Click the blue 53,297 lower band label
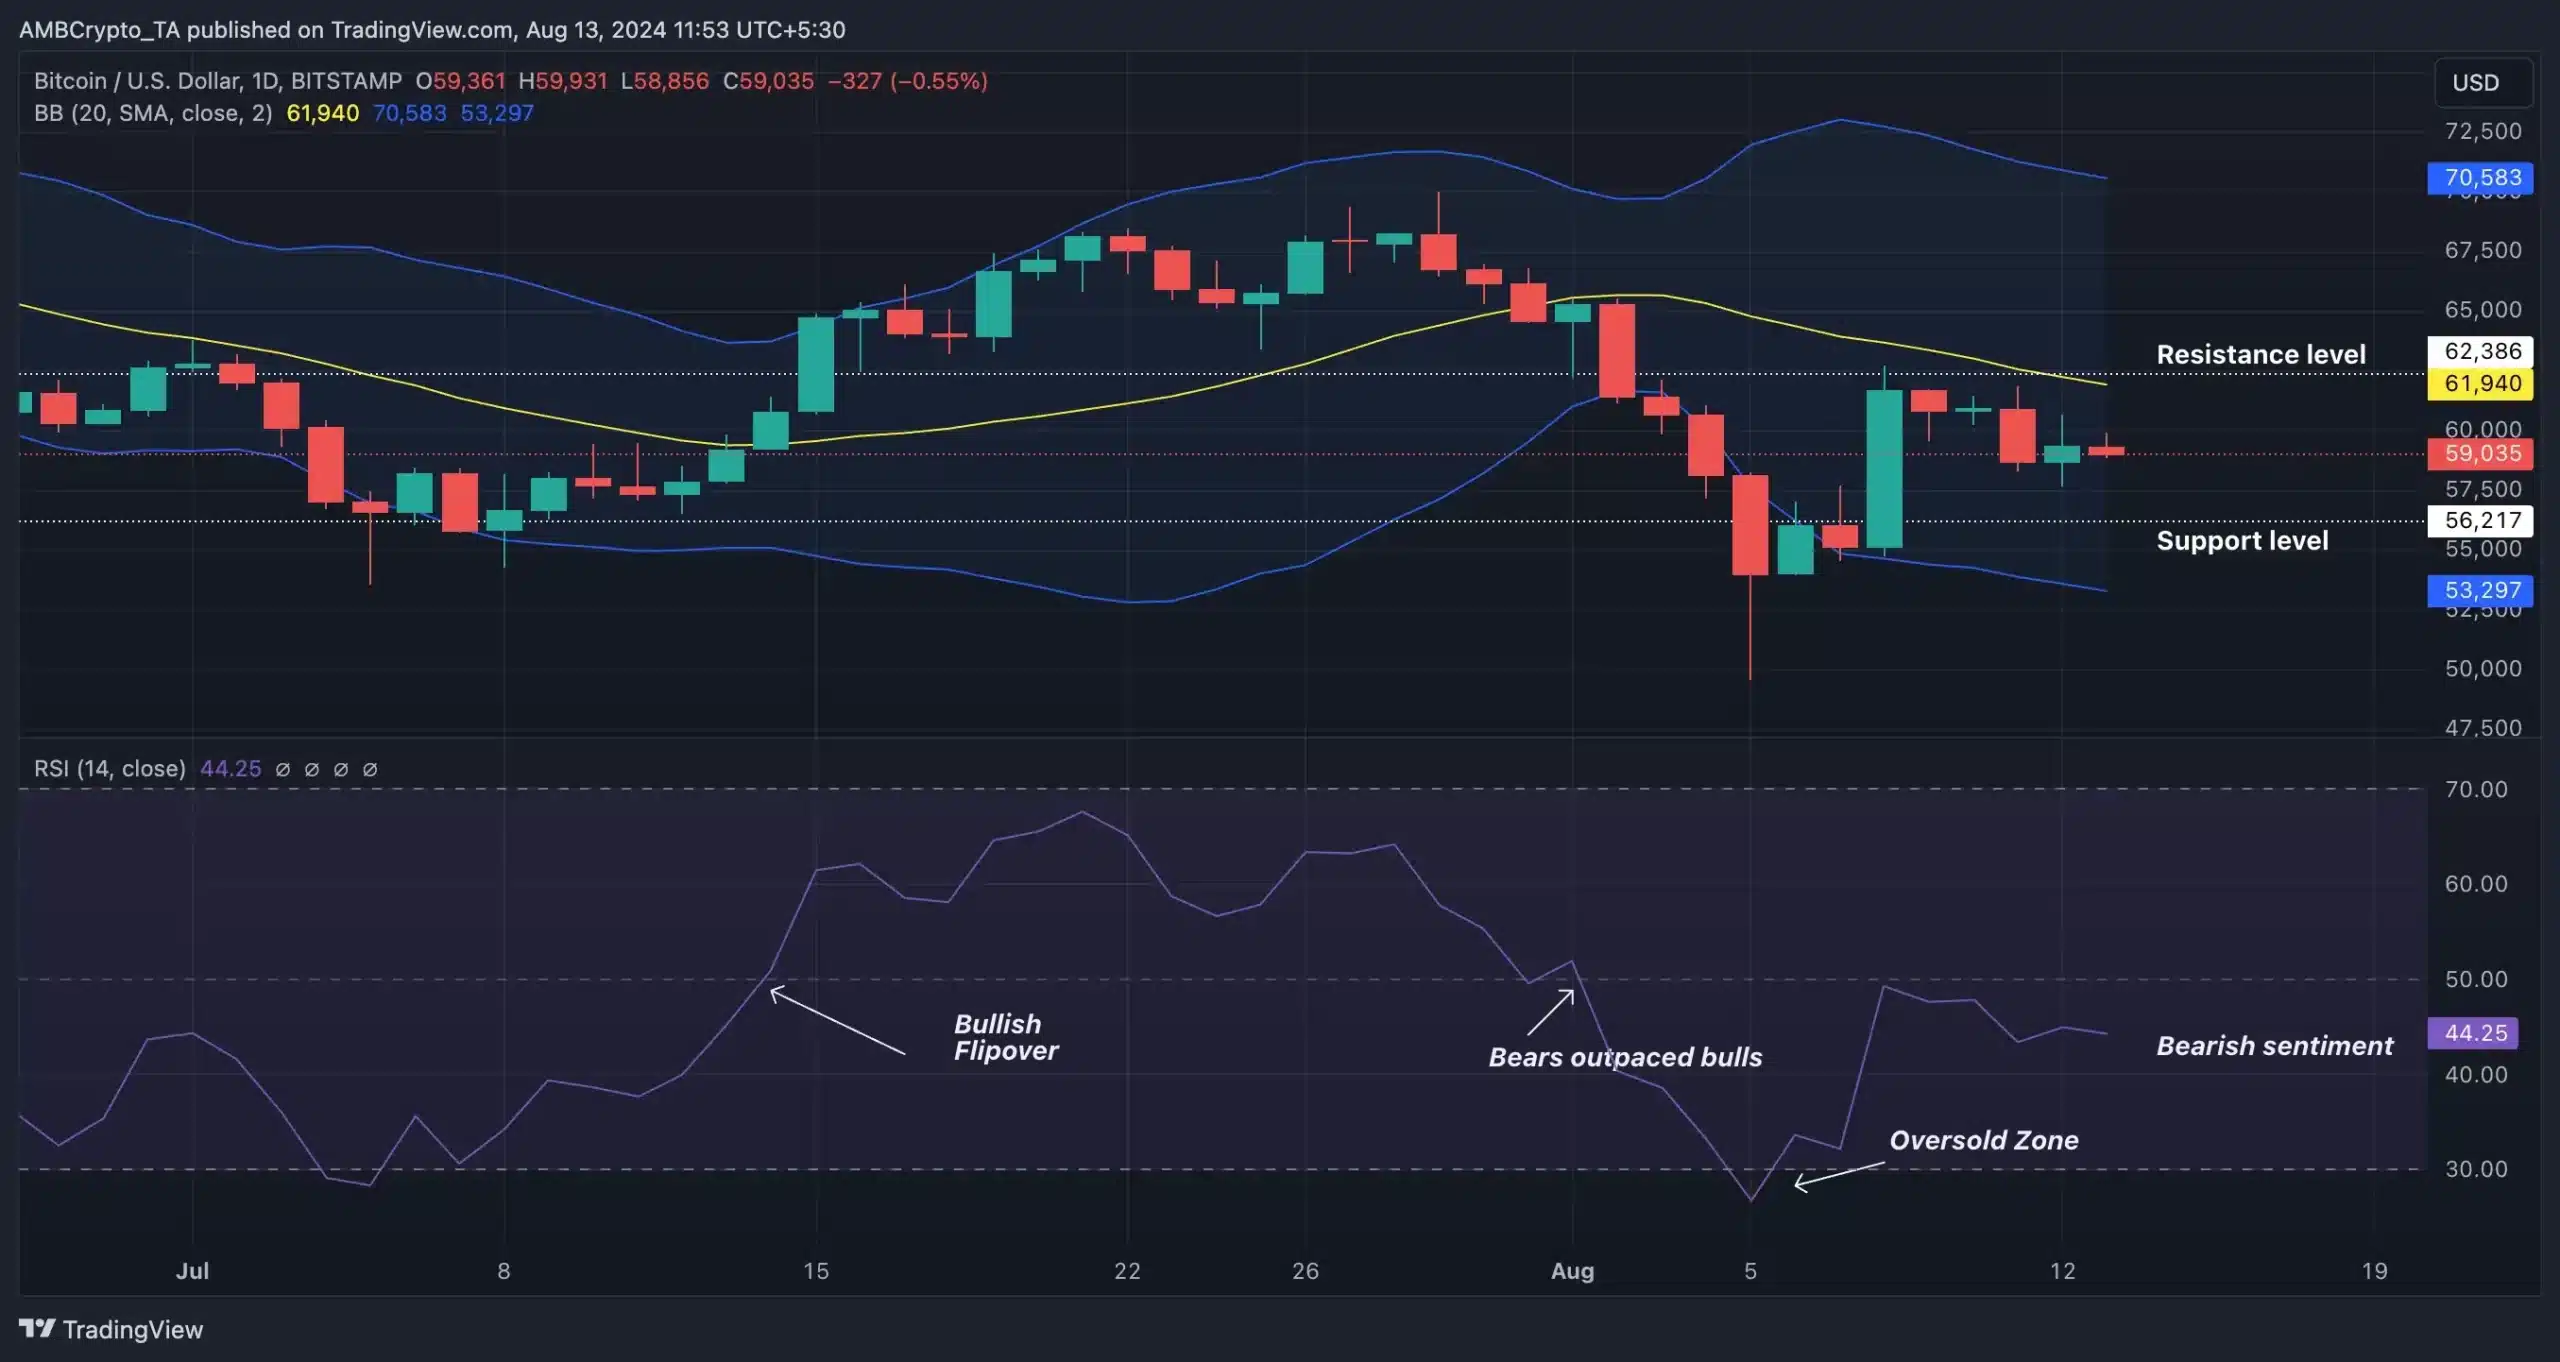The image size is (2560, 1362). tap(2480, 590)
